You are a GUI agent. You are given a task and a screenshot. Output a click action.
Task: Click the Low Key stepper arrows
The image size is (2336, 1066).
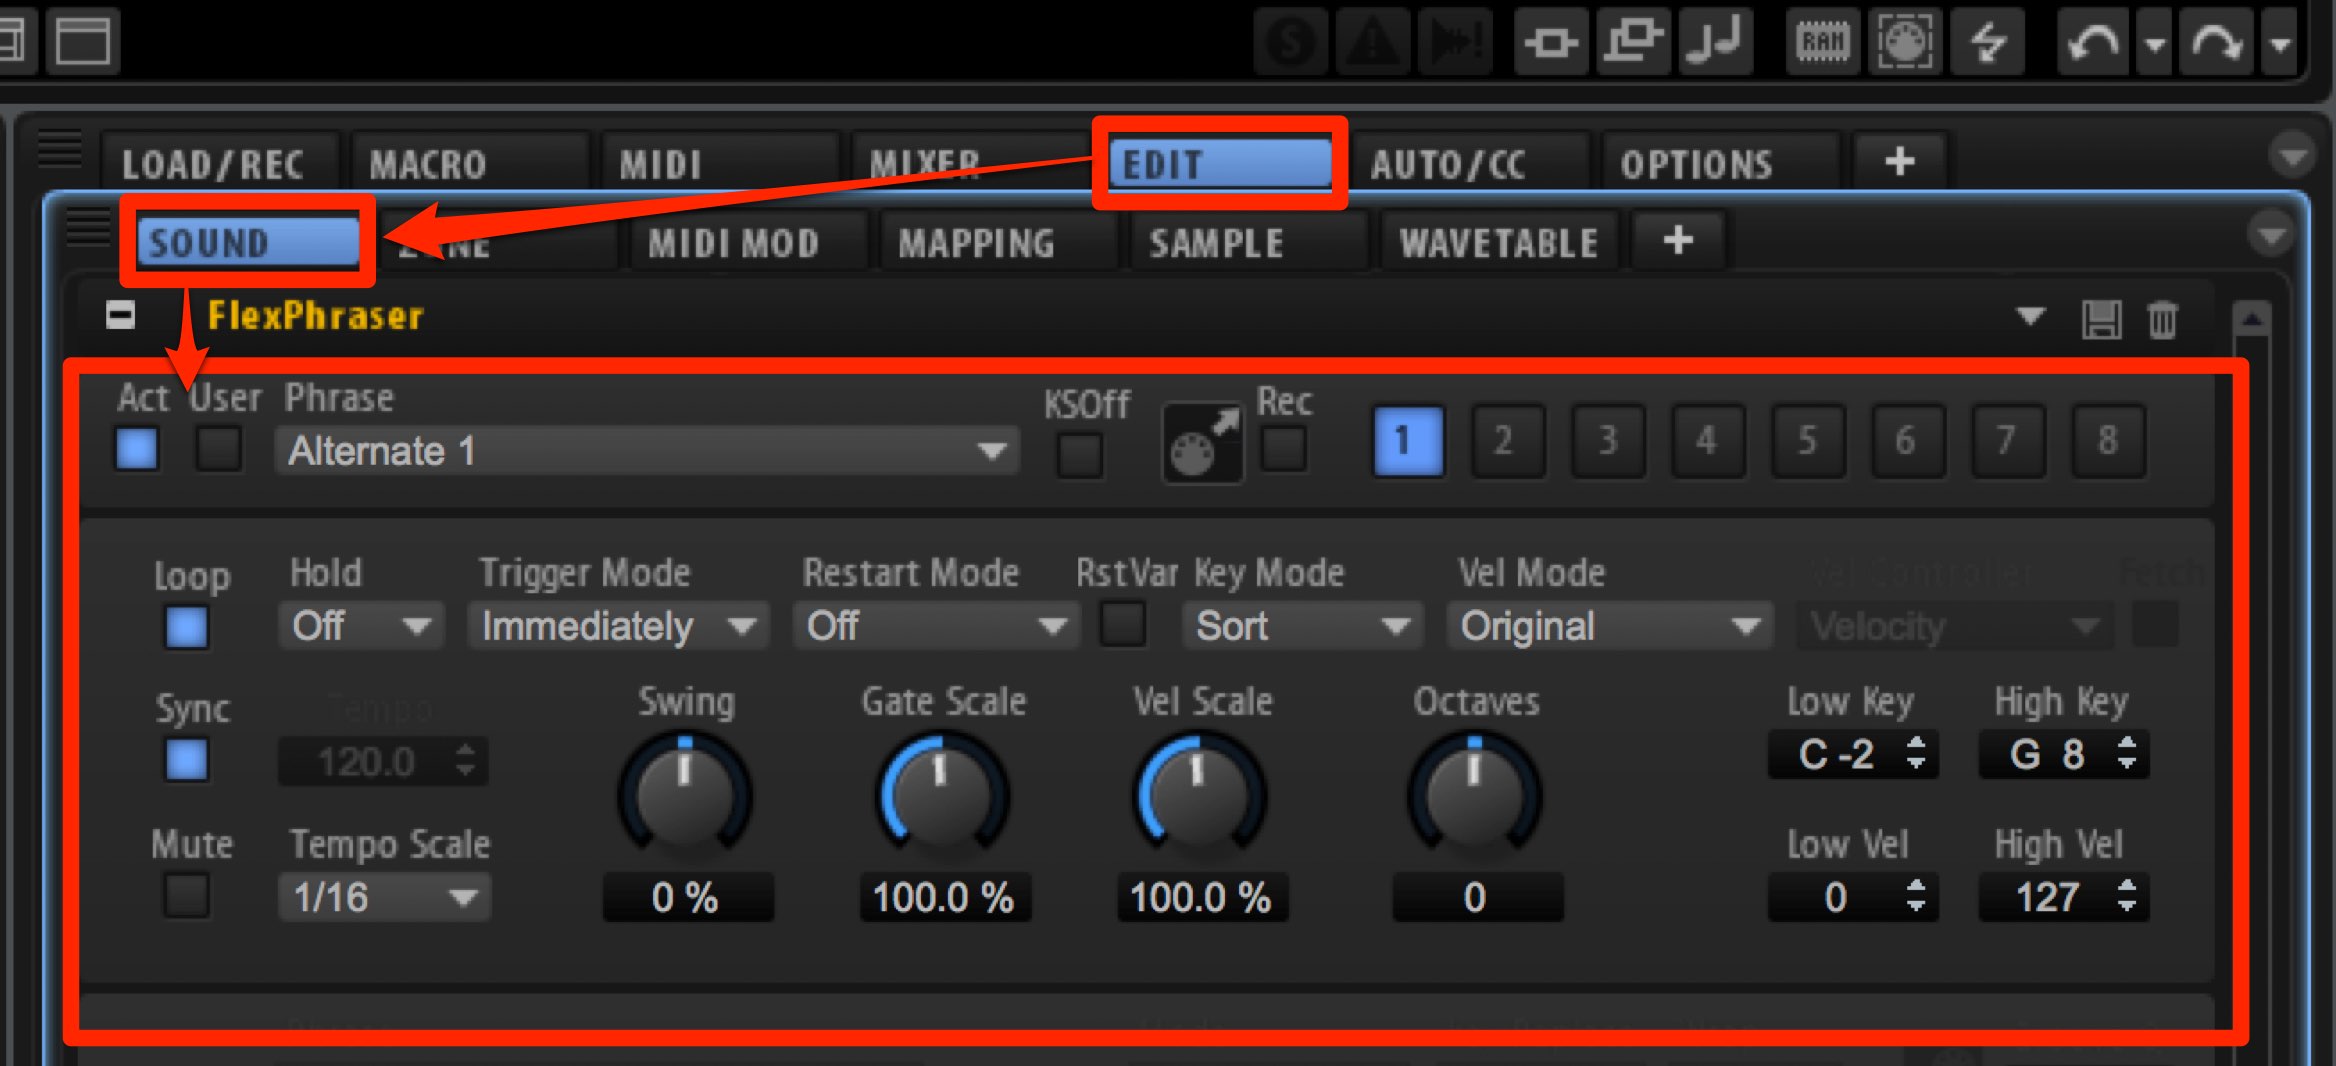pos(1915,753)
